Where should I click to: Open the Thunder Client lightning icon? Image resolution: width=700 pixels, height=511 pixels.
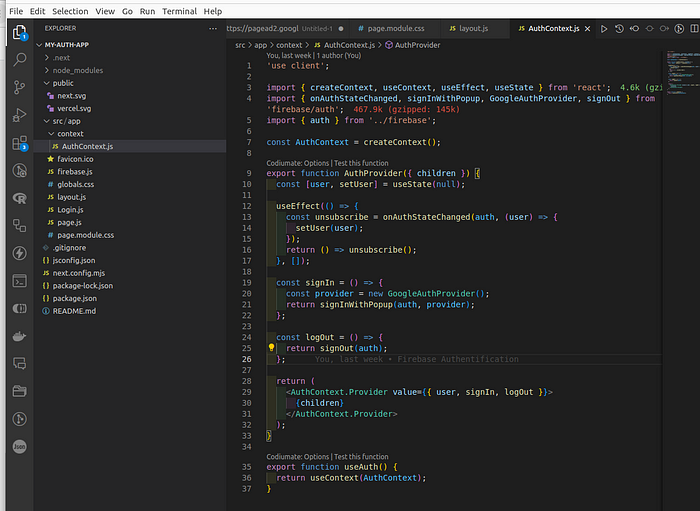pyautogui.click(x=20, y=253)
